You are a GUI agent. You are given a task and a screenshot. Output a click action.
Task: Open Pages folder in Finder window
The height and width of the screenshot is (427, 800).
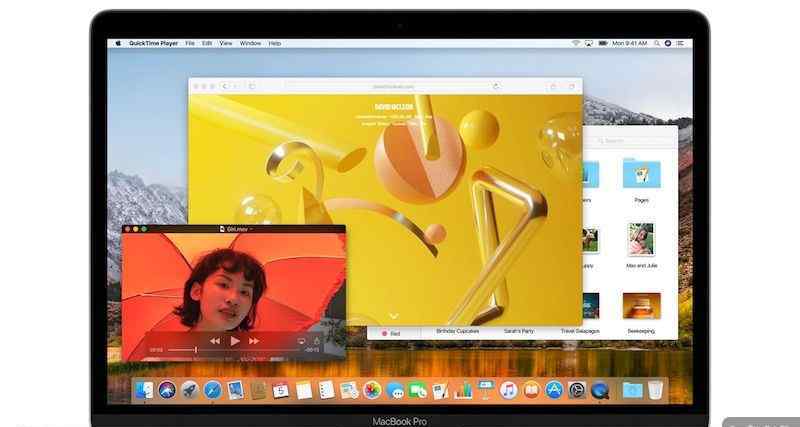(641, 173)
